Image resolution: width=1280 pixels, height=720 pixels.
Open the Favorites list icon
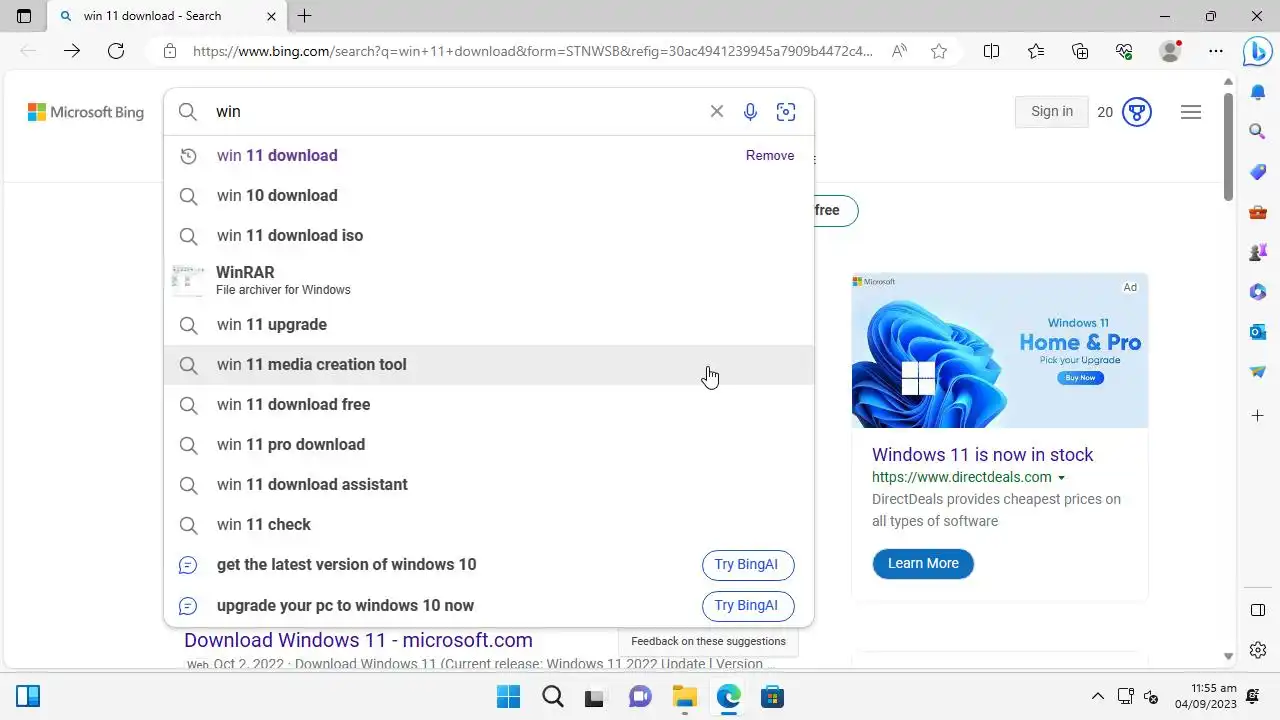point(1035,51)
